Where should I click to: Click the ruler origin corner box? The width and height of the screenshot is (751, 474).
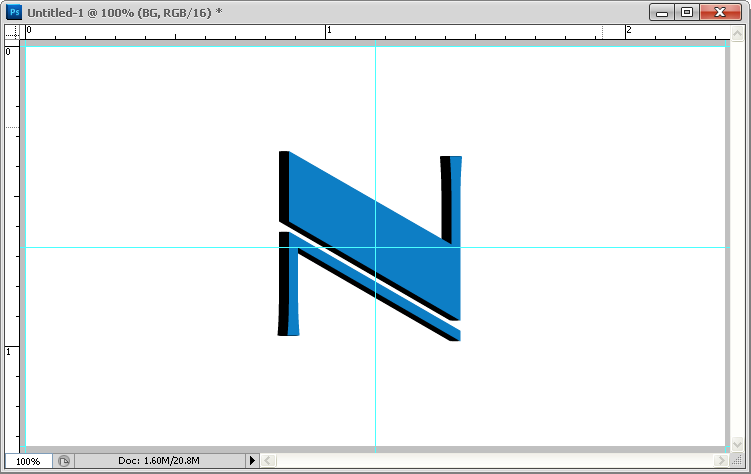(11, 31)
